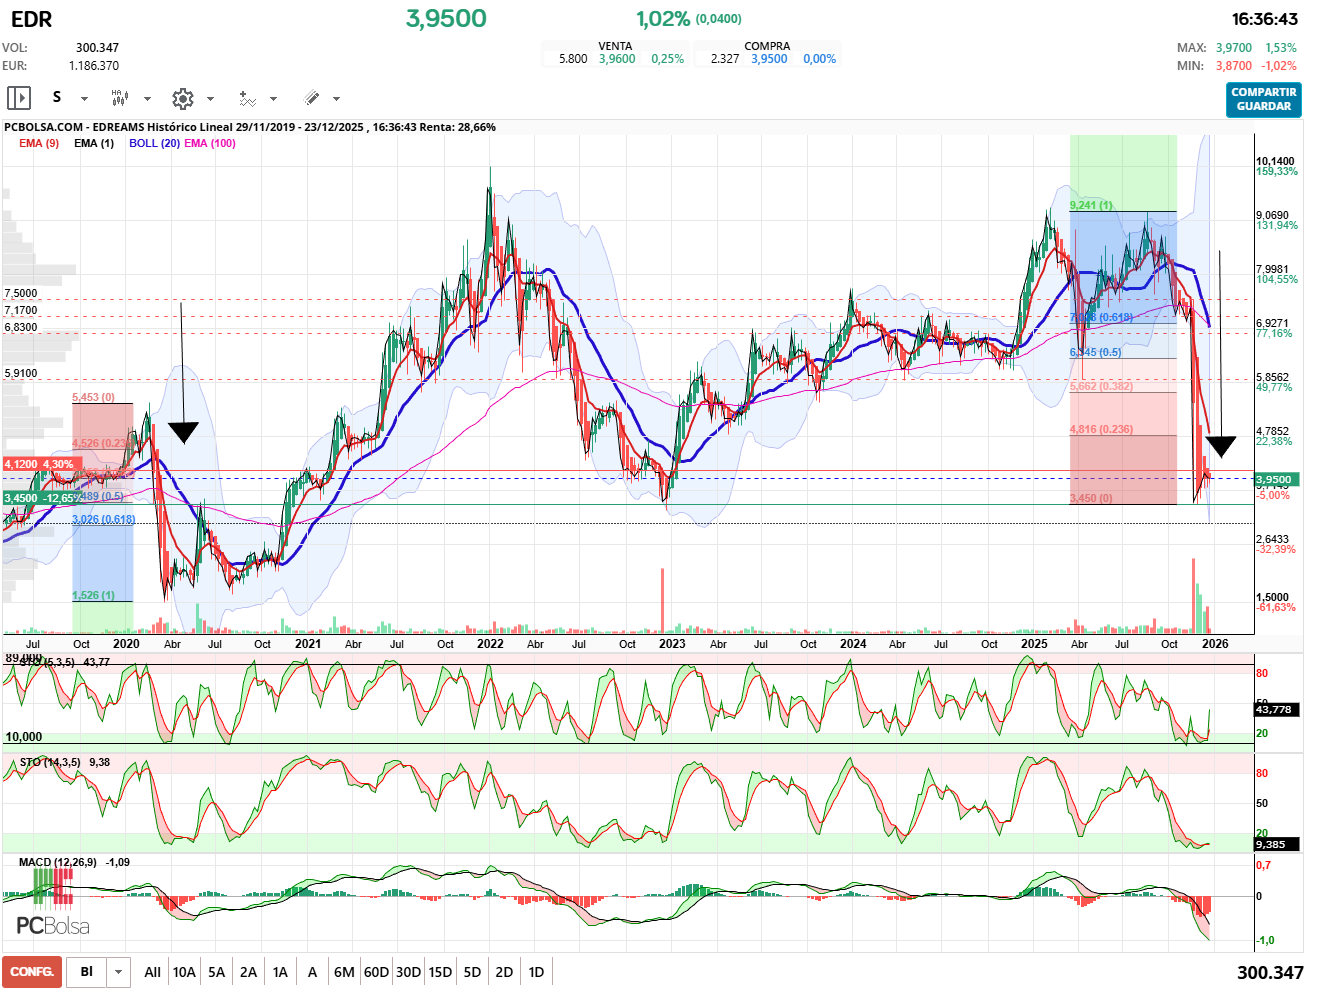This screenshot has width=1317, height=993.
Task: Toggle the side panel icon
Action: [x=19, y=98]
